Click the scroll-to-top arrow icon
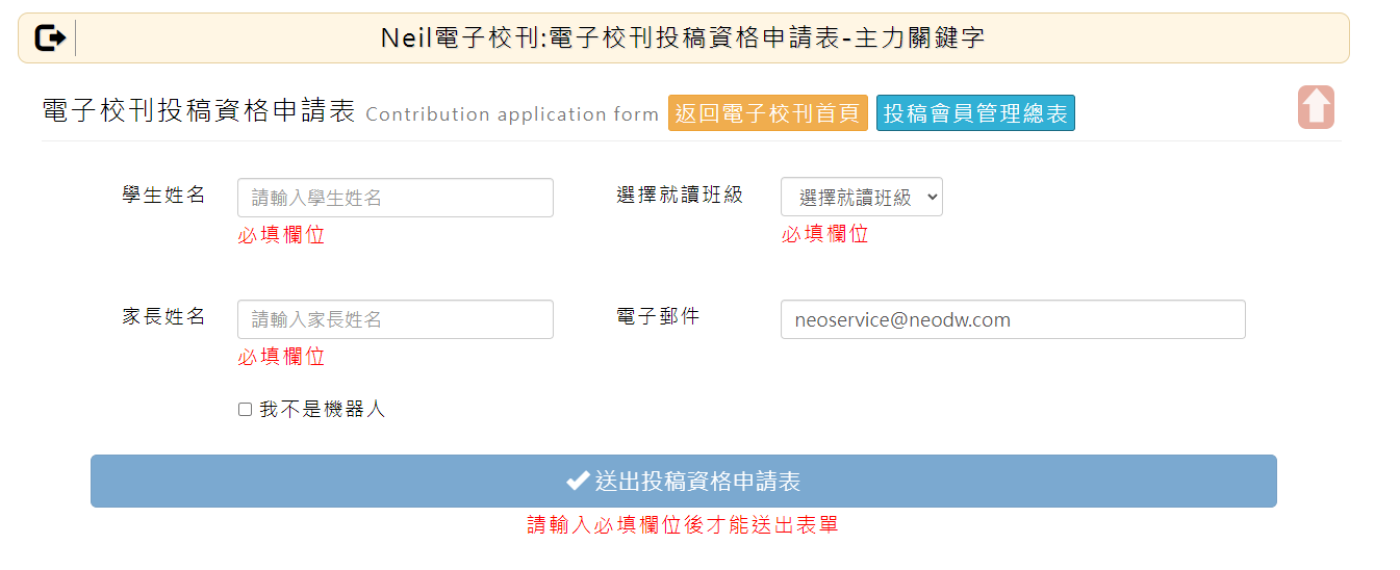Viewport: 1400px width, 570px height. (x=1316, y=107)
